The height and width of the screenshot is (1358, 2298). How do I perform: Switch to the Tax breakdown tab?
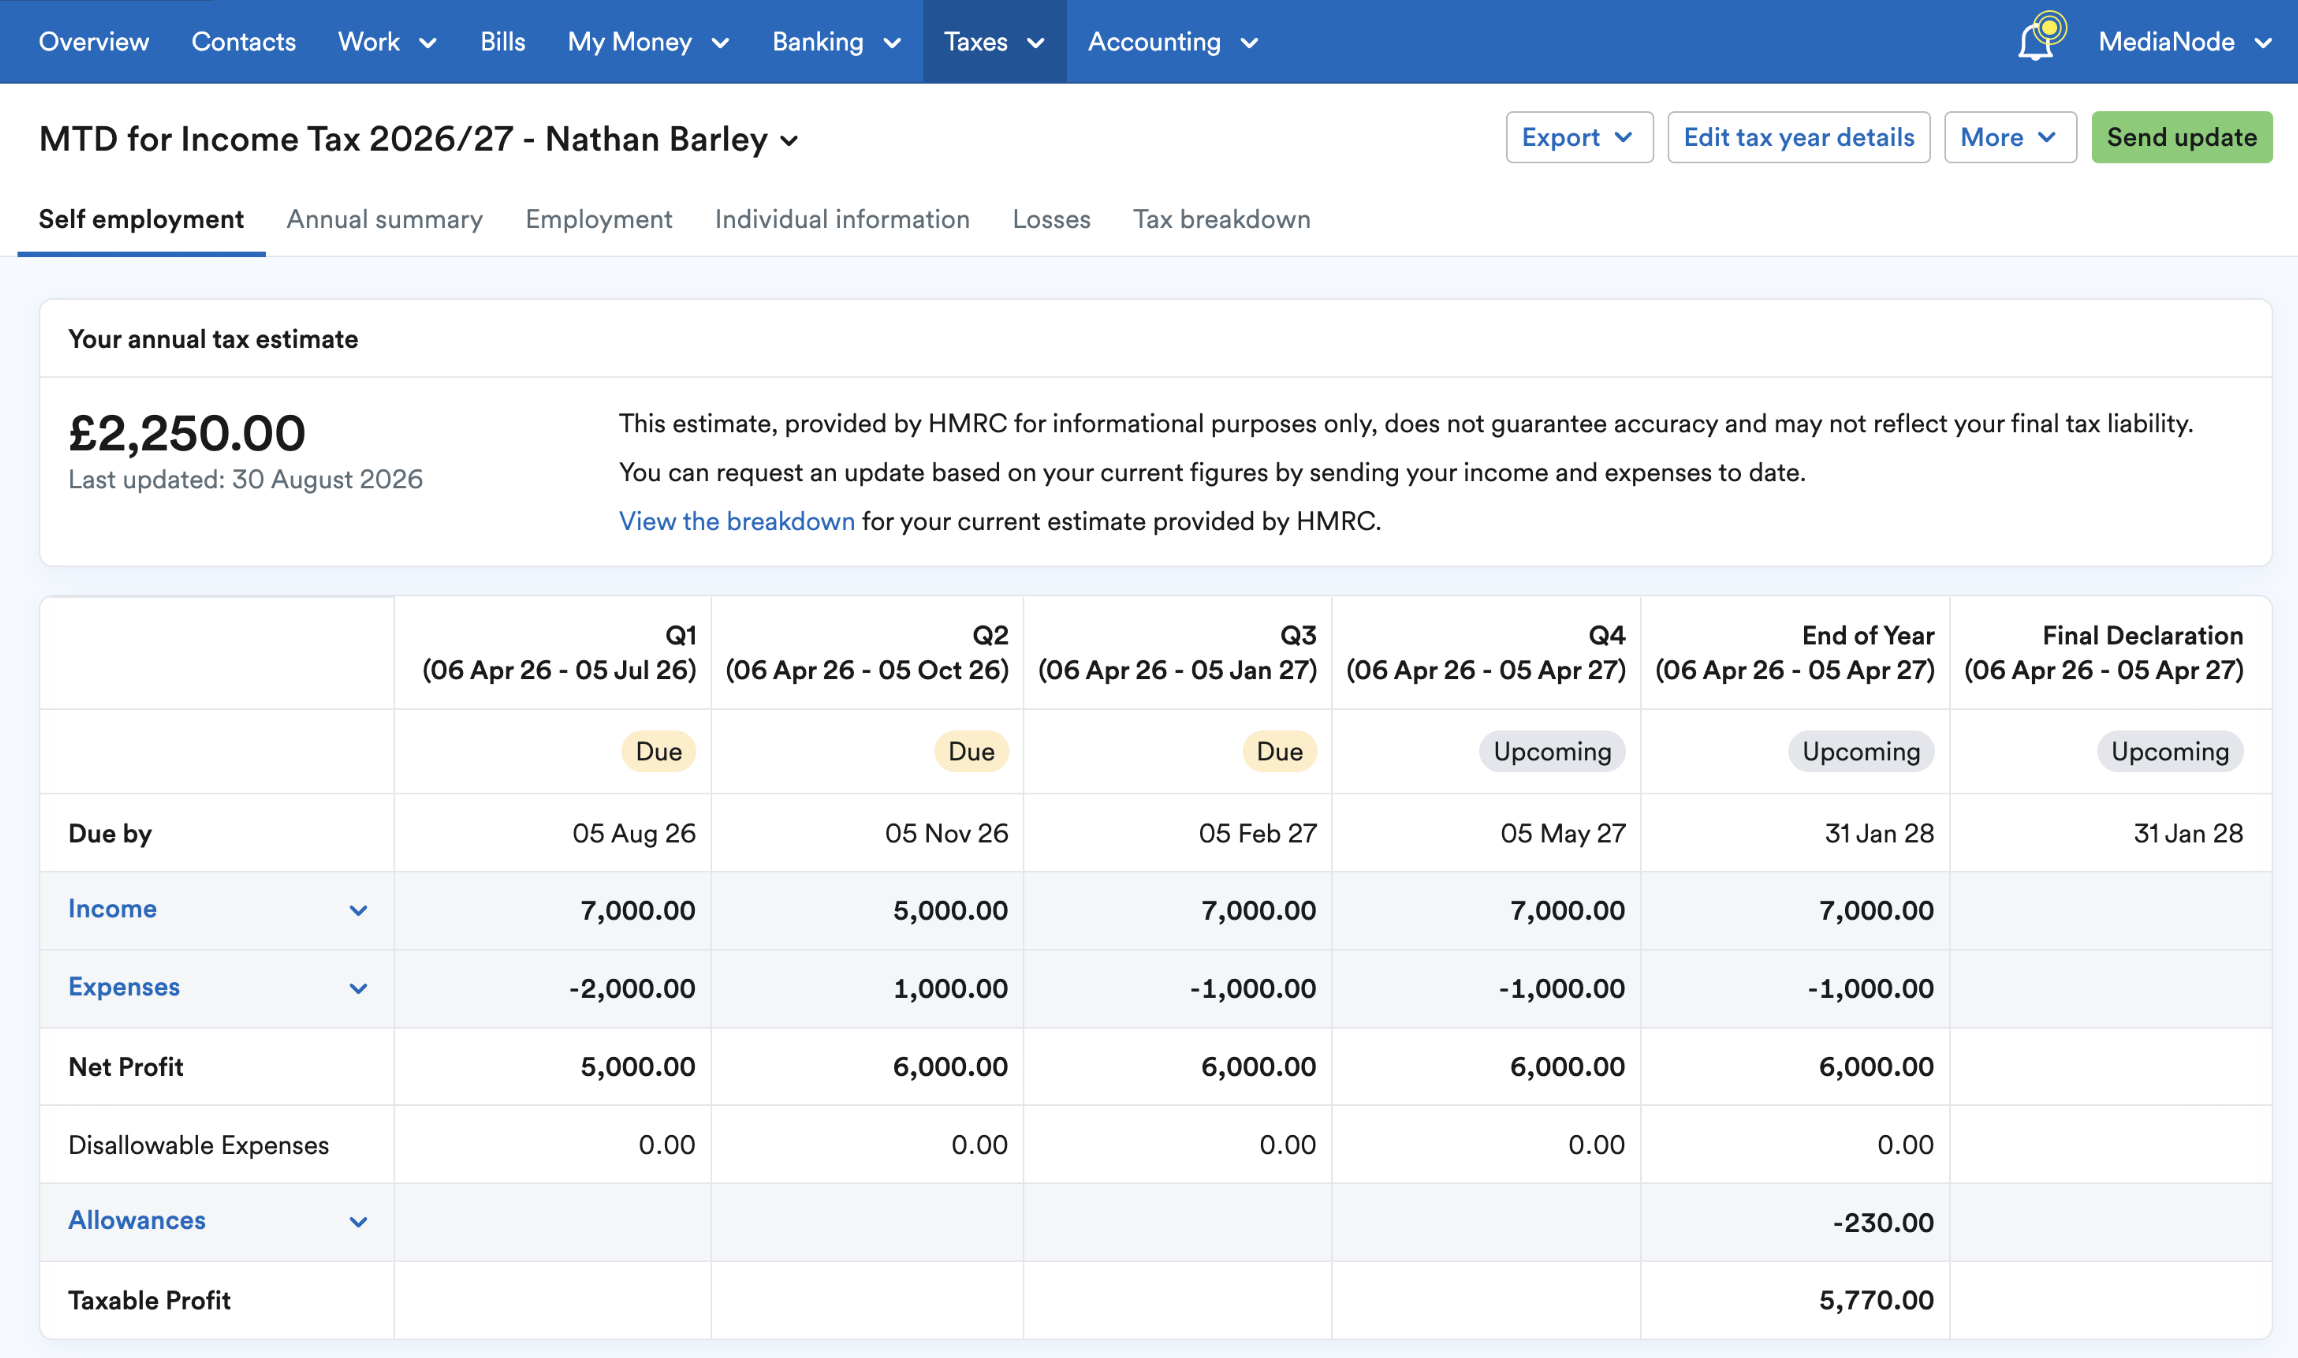1221,219
